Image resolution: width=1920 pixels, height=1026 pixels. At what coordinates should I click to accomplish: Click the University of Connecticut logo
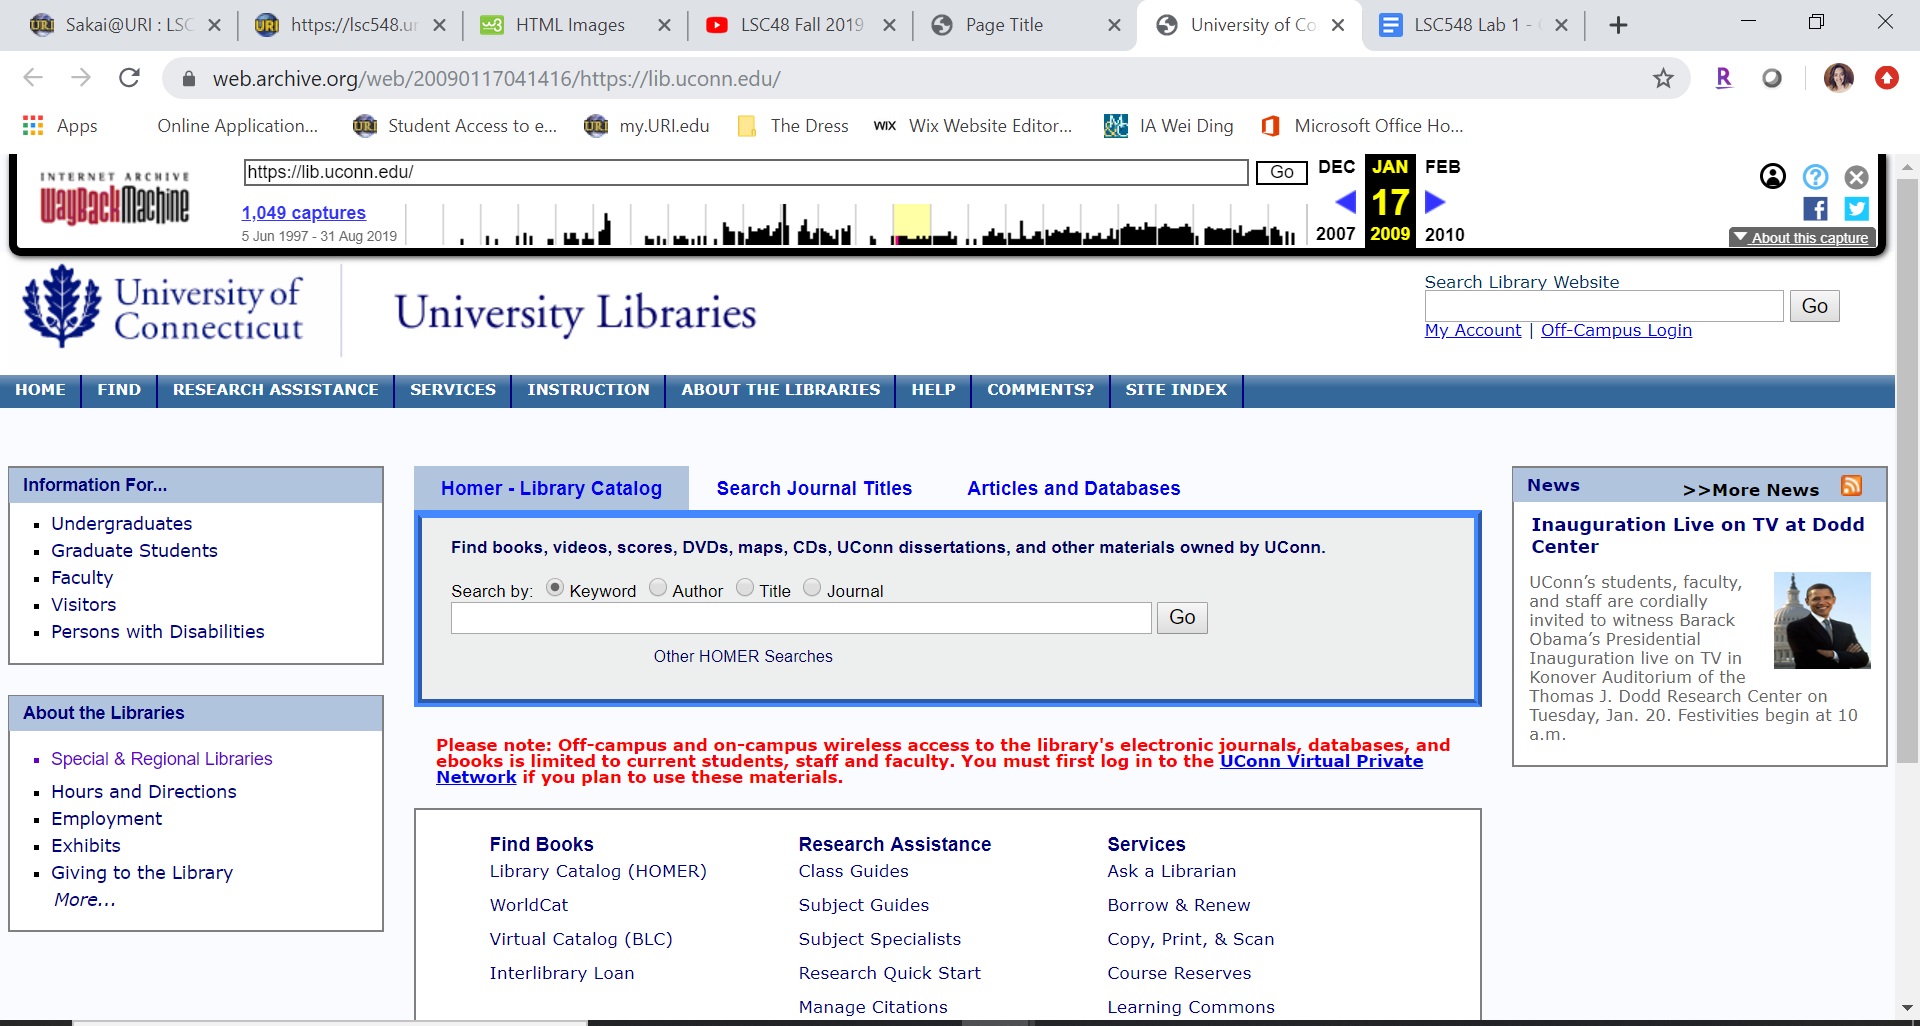pos(163,307)
